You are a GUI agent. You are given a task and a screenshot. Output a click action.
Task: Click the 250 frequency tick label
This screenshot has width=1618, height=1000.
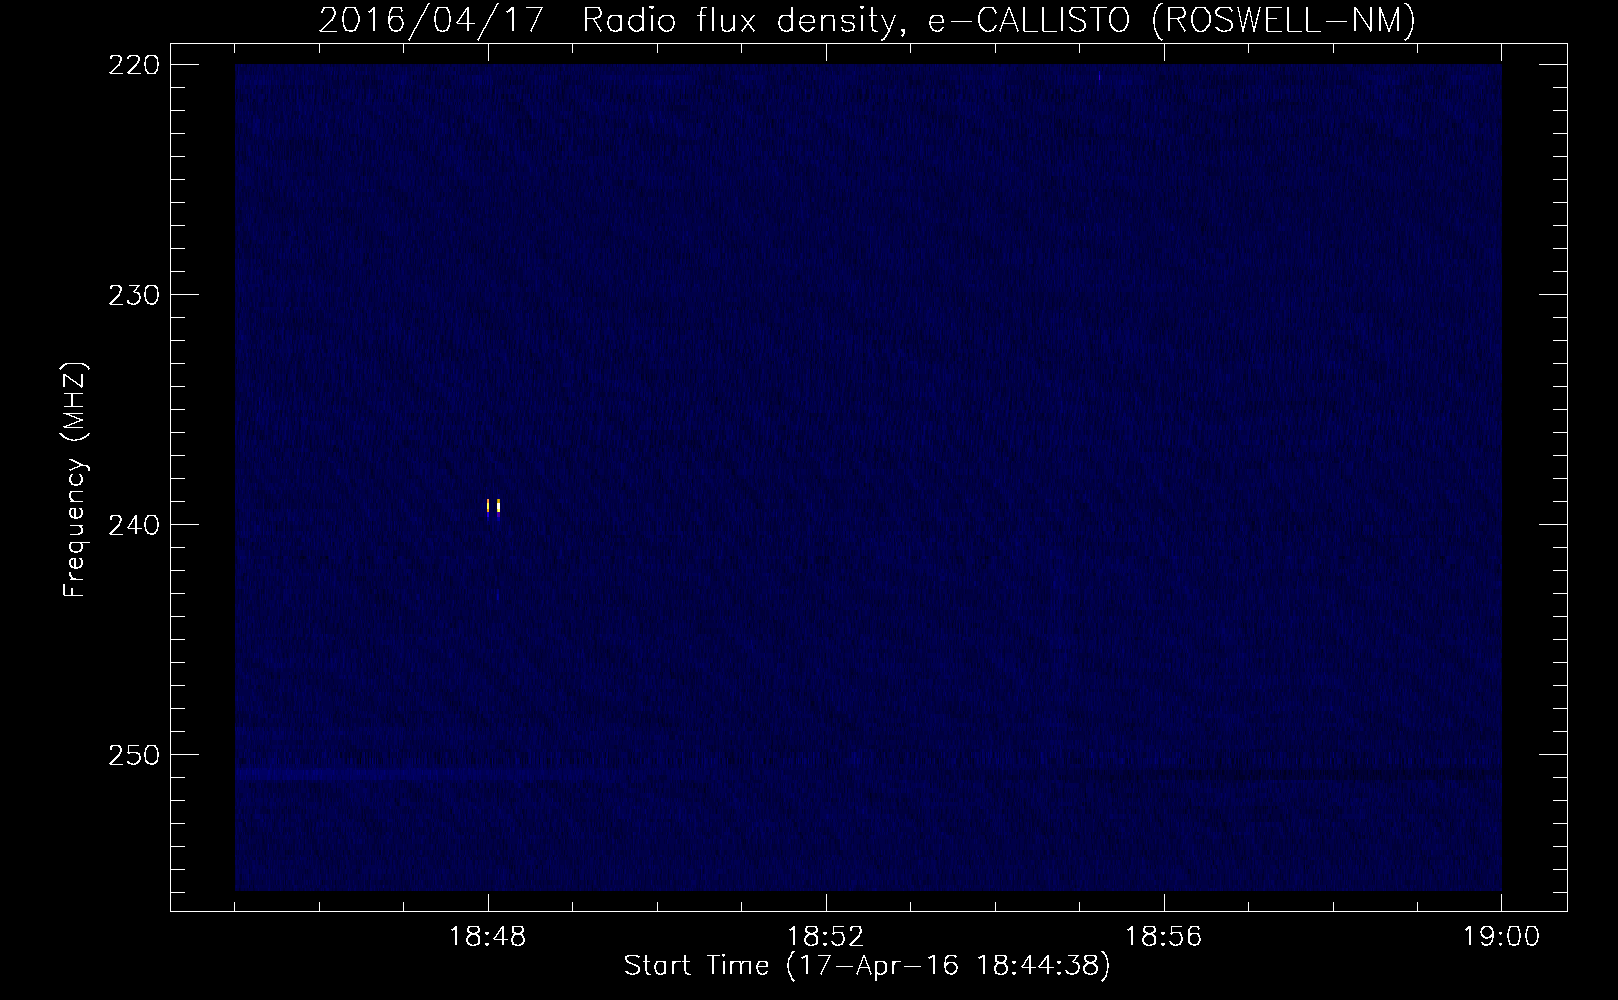[133, 755]
